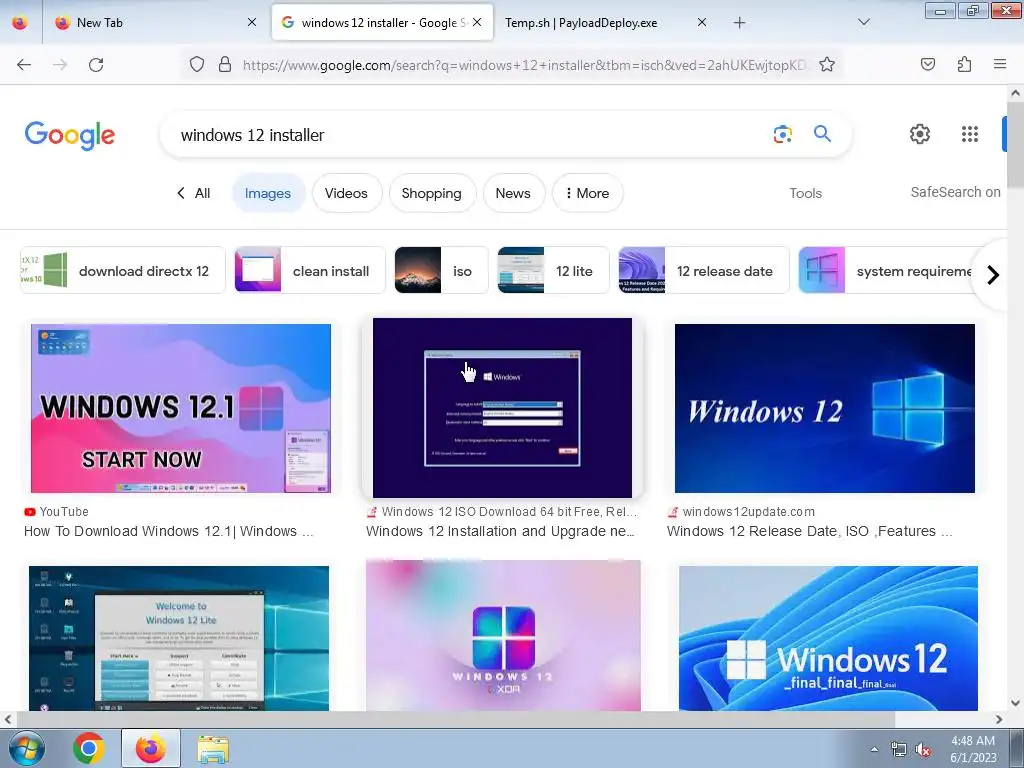Image resolution: width=1024 pixels, height=768 pixels.
Task: Choose the 12 lite suggestion chip
Action: tap(553, 270)
